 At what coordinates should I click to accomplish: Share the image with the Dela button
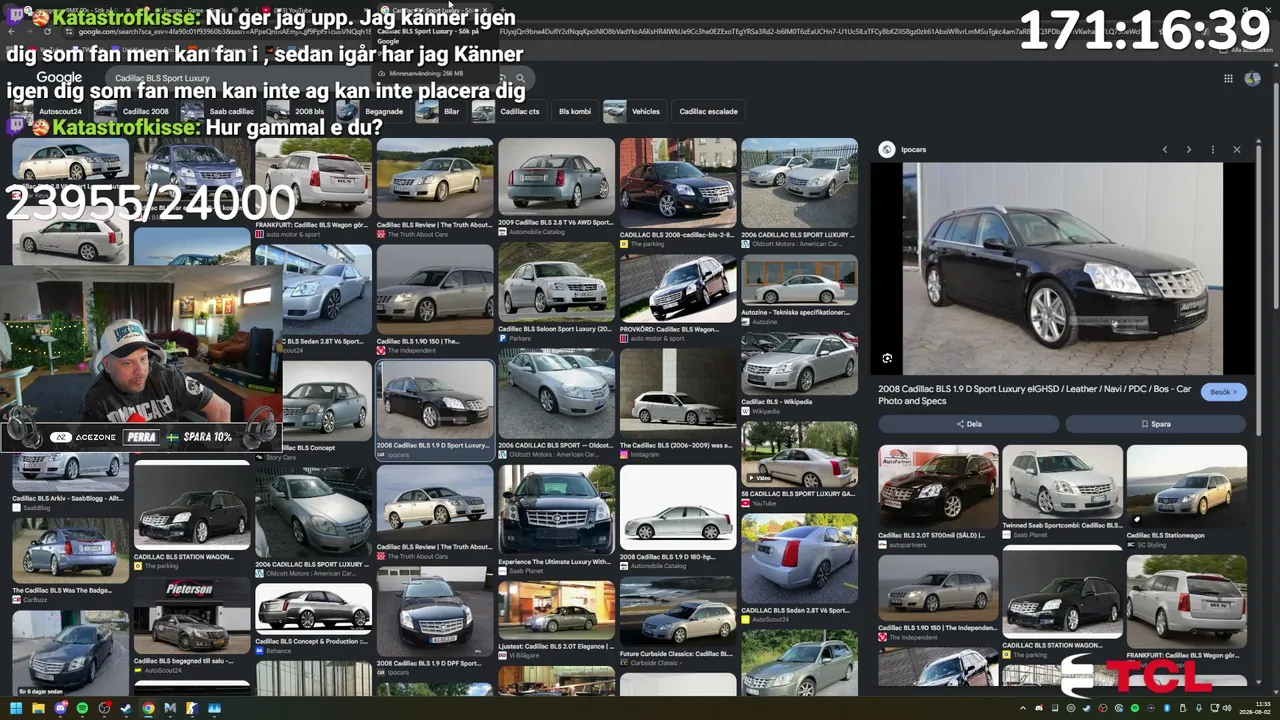(968, 424)
